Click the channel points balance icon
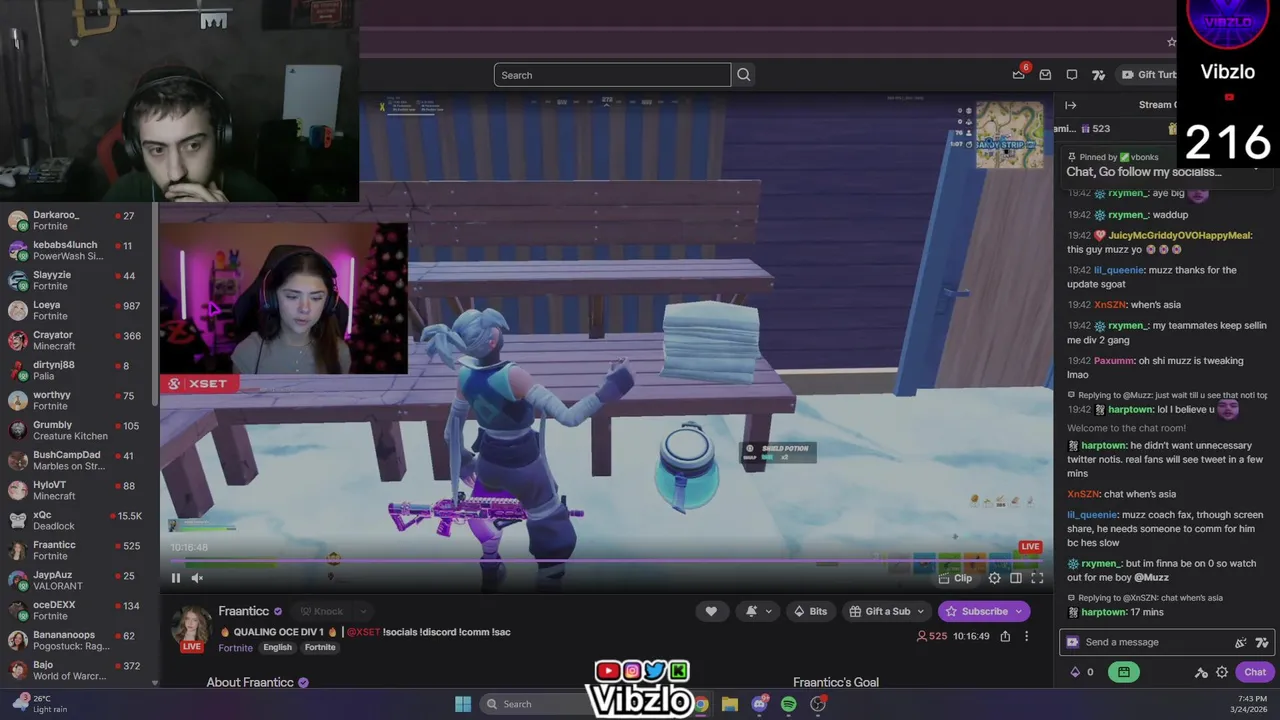Viewport: 1280px width, 720px height. 1081,672
